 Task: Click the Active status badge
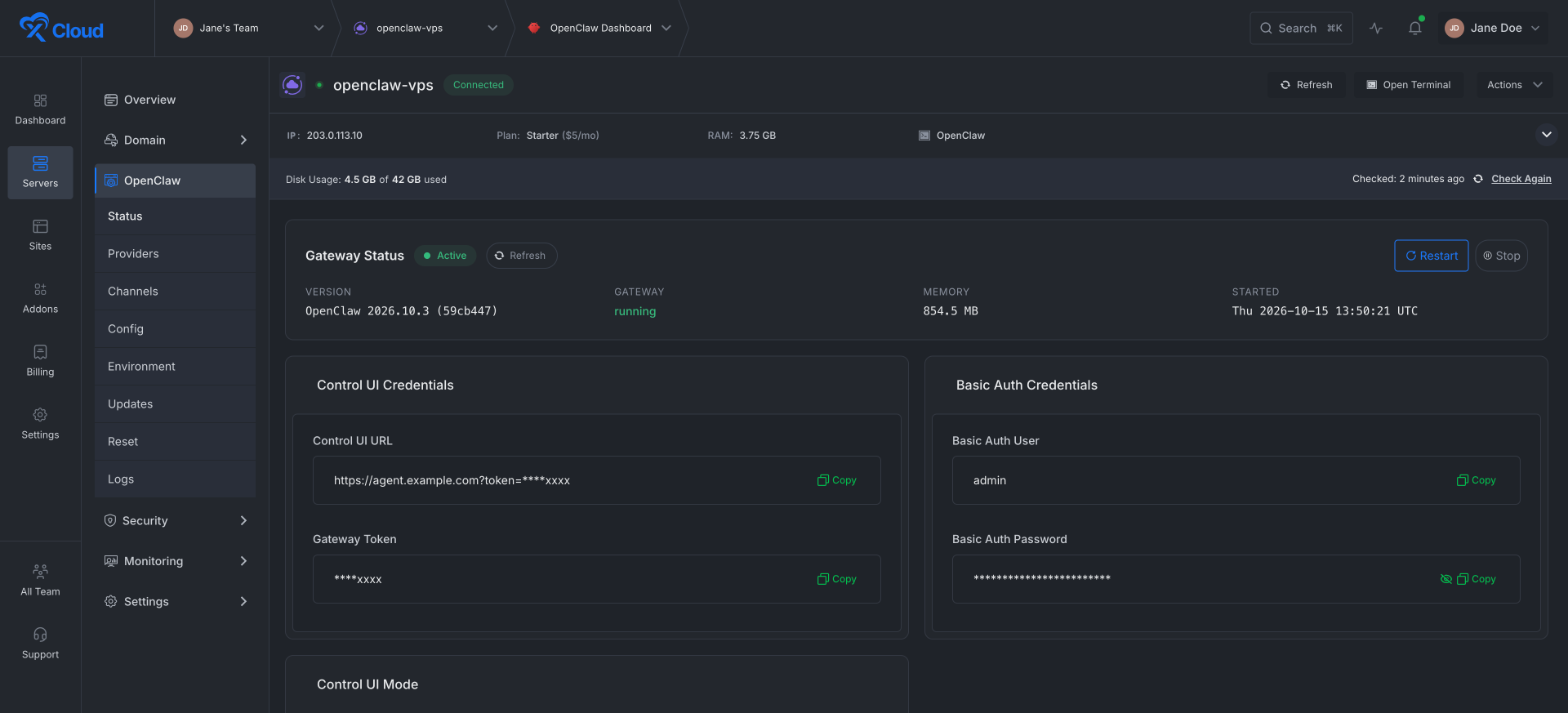point(445,255)
